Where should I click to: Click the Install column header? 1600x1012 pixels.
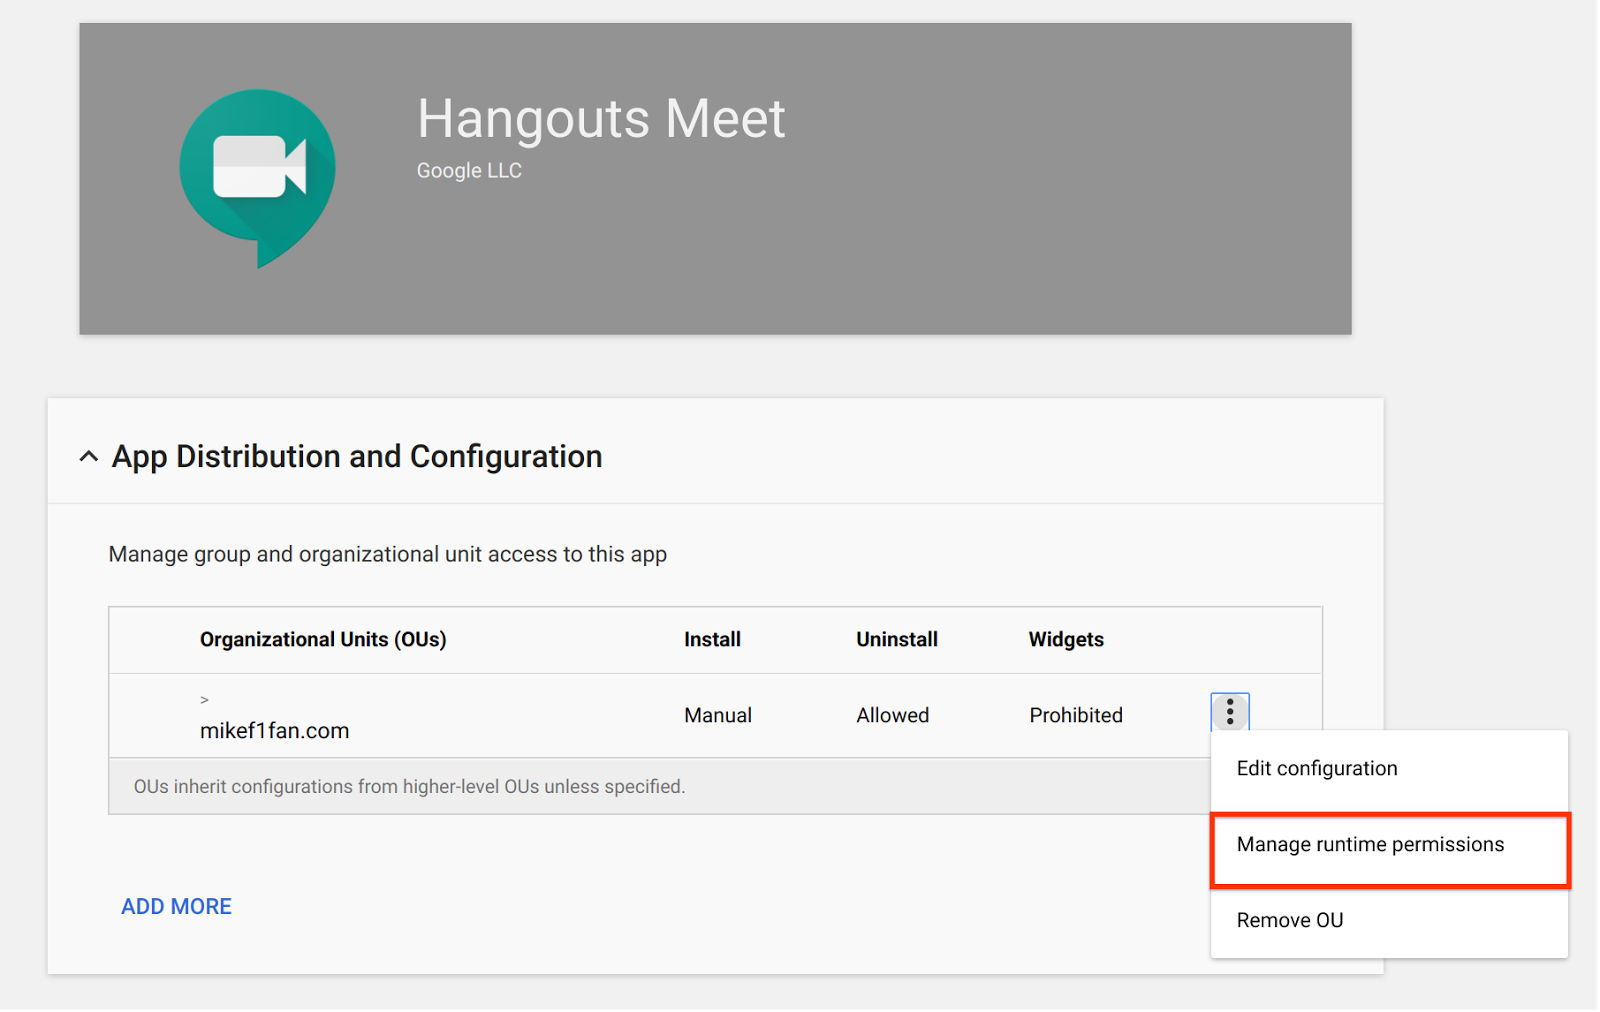712,640
